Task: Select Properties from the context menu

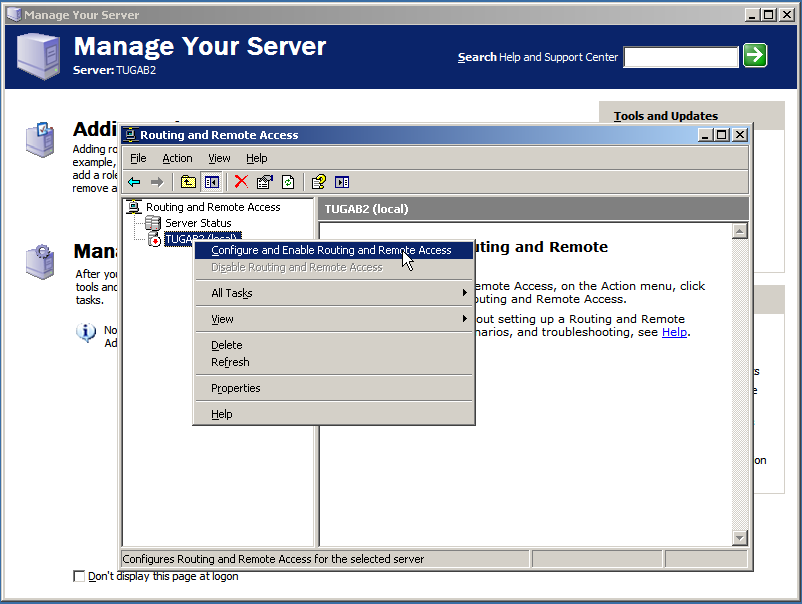Action: [x=236, y=388]
